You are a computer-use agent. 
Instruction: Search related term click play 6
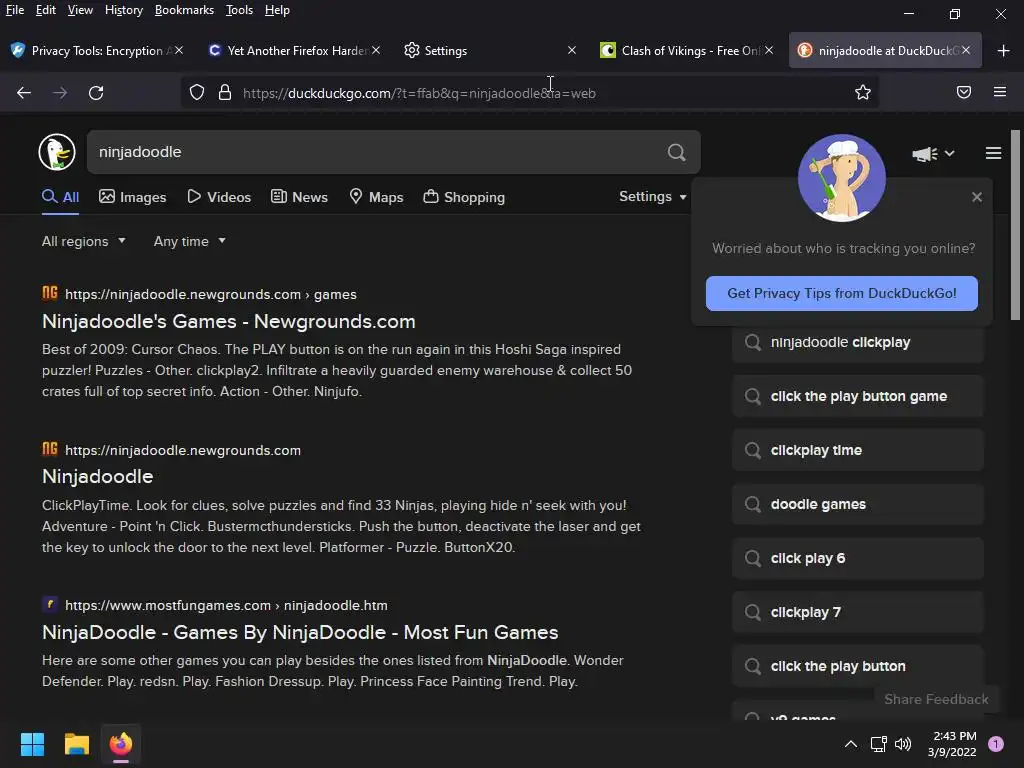click(x=857, y=558)
